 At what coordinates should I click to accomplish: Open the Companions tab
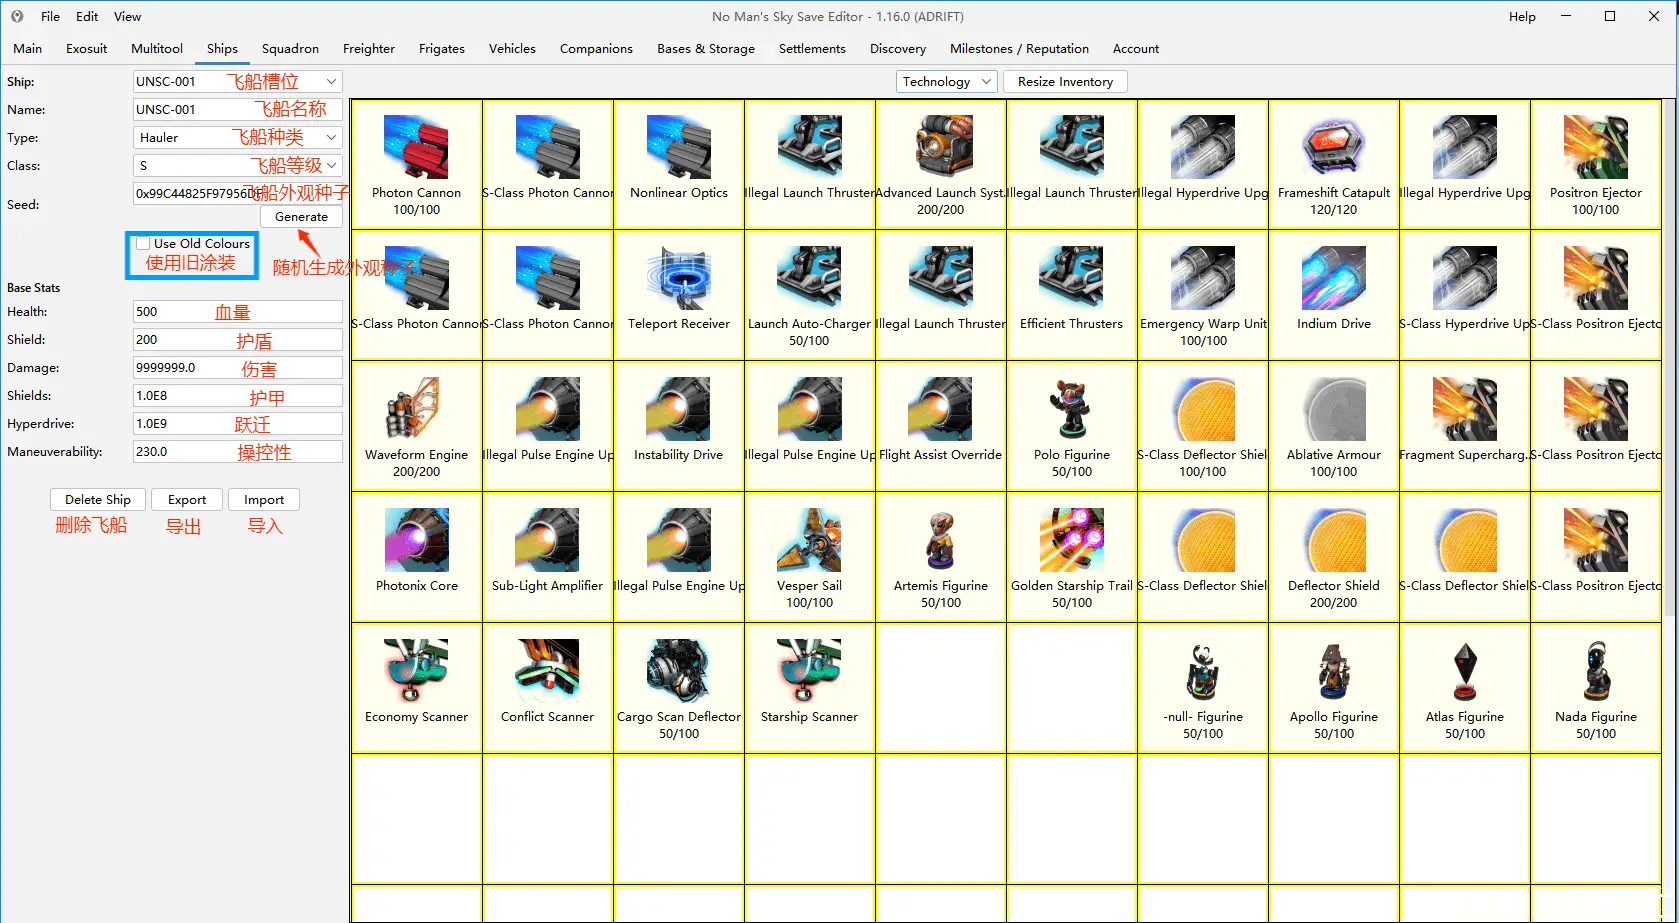tap(596, 49)
